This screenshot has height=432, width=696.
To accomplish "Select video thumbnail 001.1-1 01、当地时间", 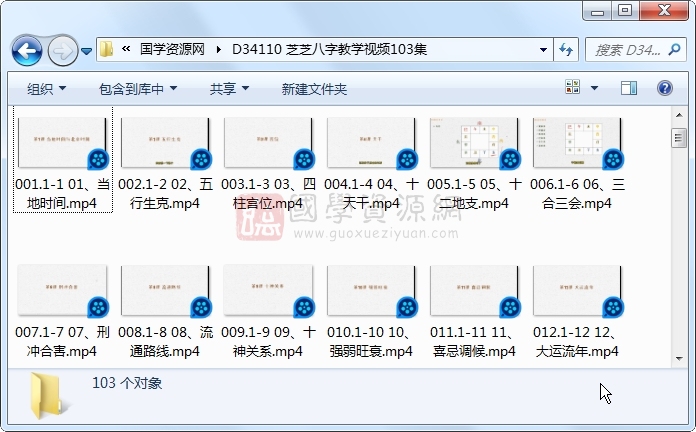I will (63, 143).
